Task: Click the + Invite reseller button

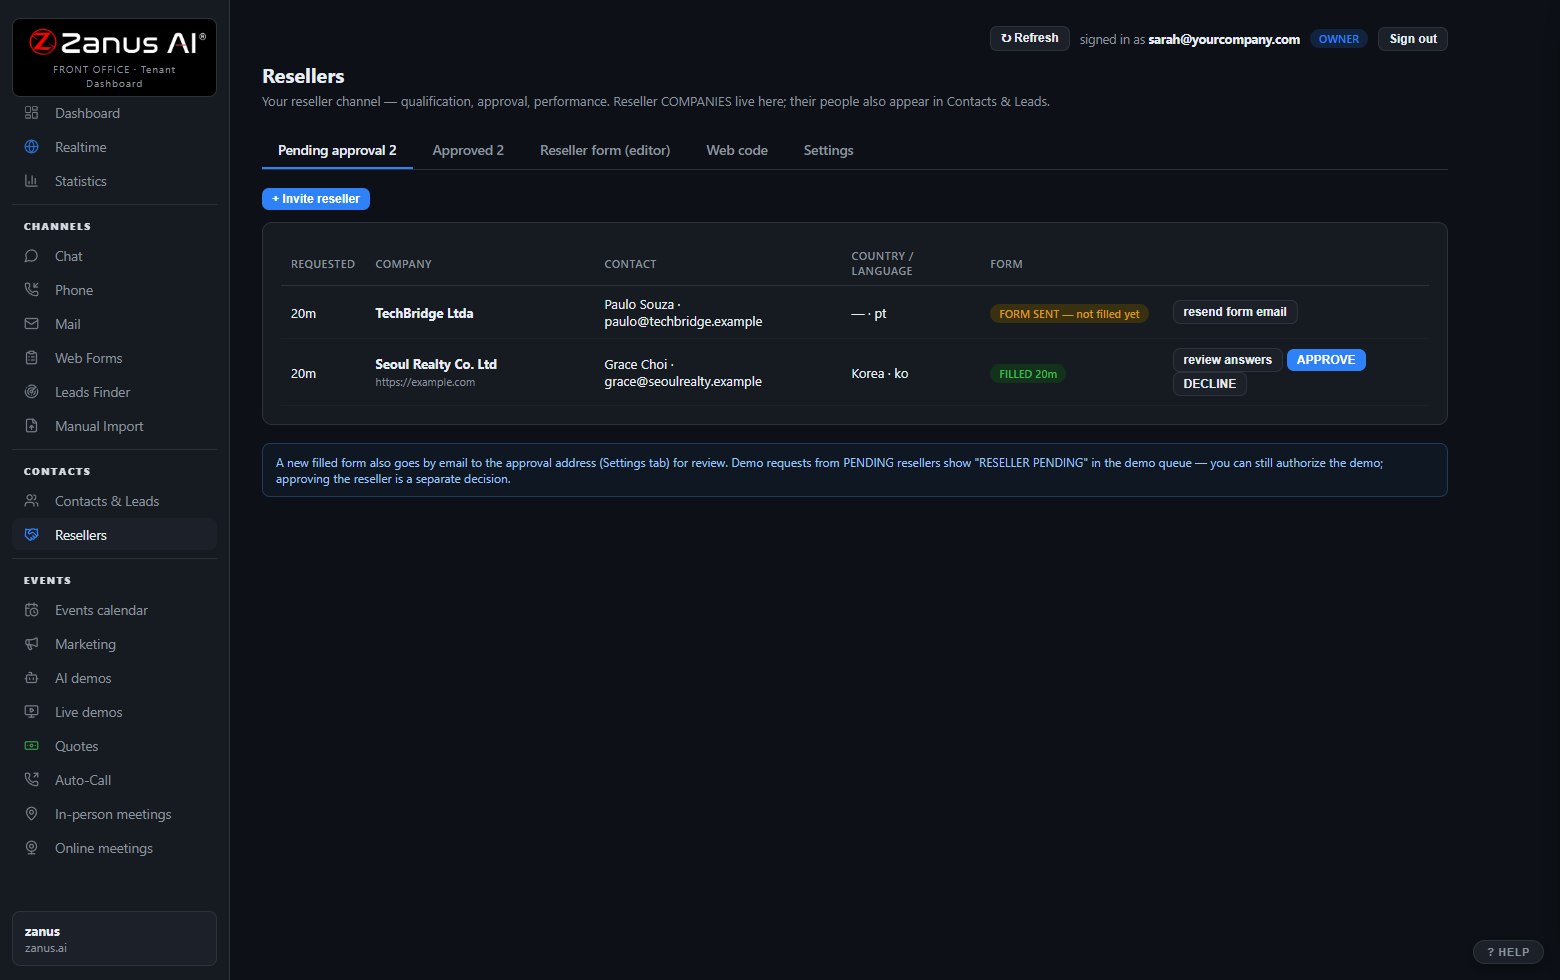Action: (316, 199)
